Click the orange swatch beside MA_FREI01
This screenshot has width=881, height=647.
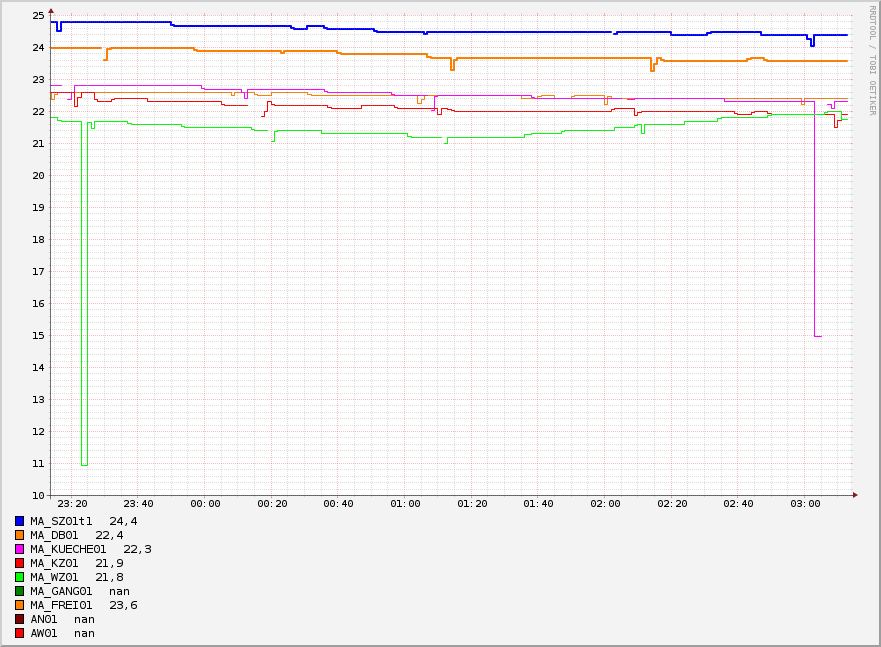tap(19, 605)
